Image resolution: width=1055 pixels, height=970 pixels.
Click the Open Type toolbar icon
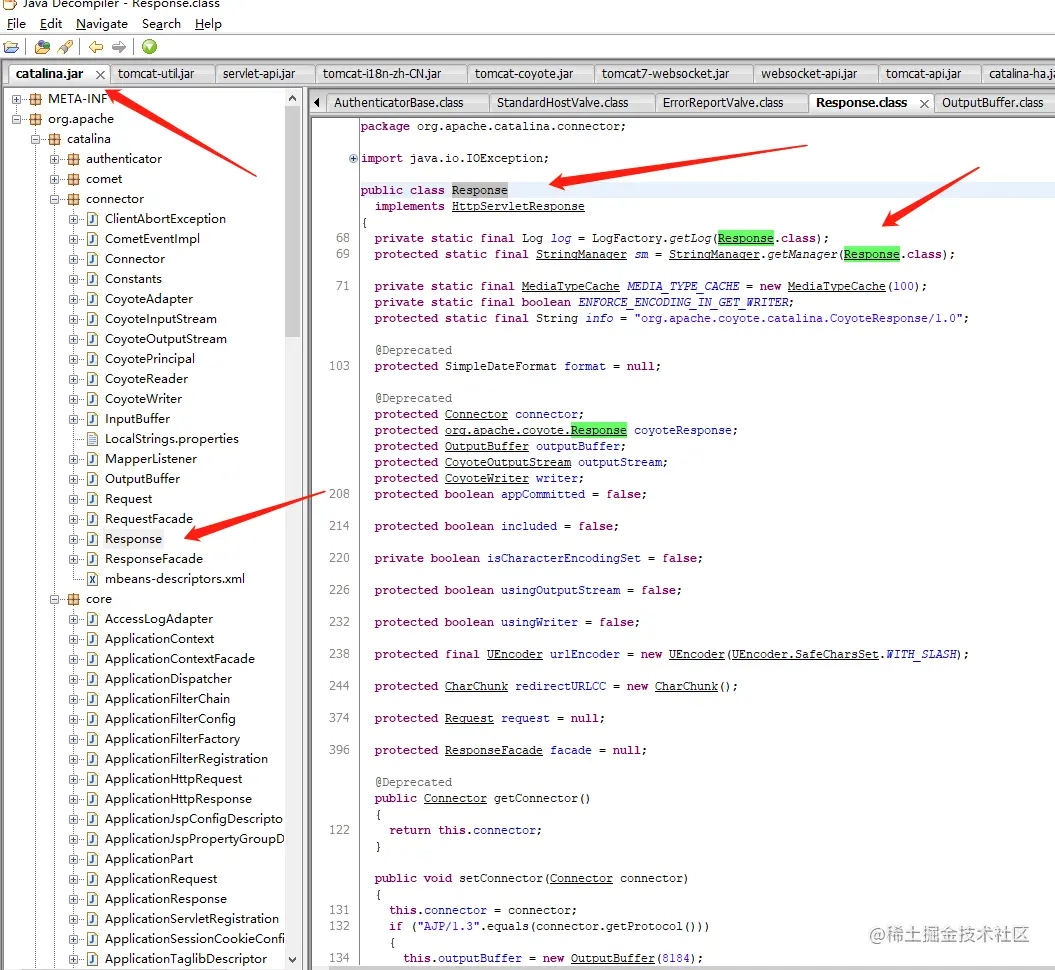(42, 47)
